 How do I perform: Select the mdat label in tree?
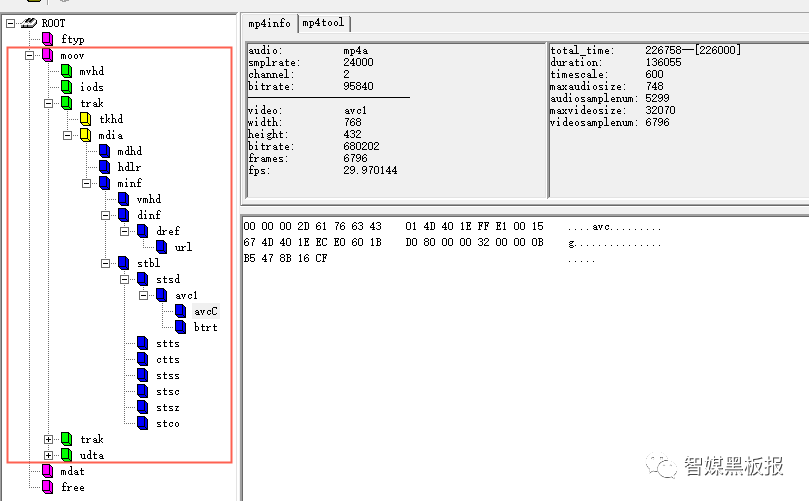point(72,472)
